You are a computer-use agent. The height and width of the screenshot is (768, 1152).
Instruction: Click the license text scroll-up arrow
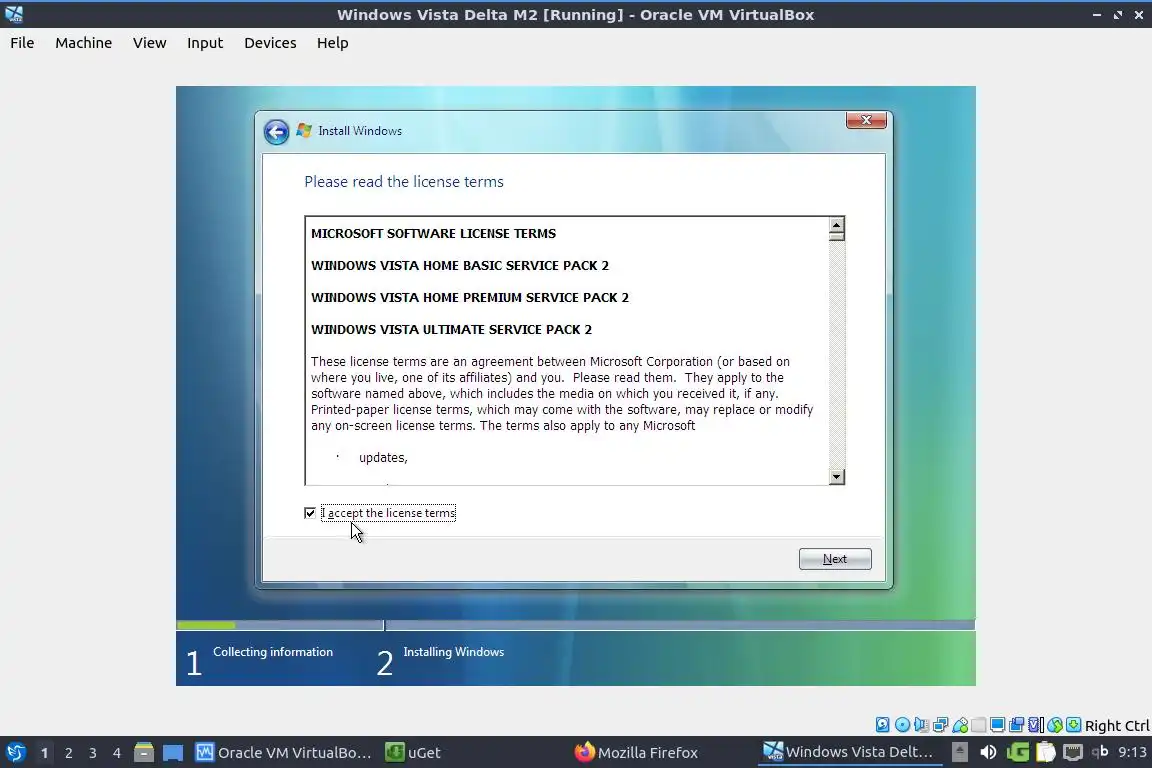[x=836, y=226]
